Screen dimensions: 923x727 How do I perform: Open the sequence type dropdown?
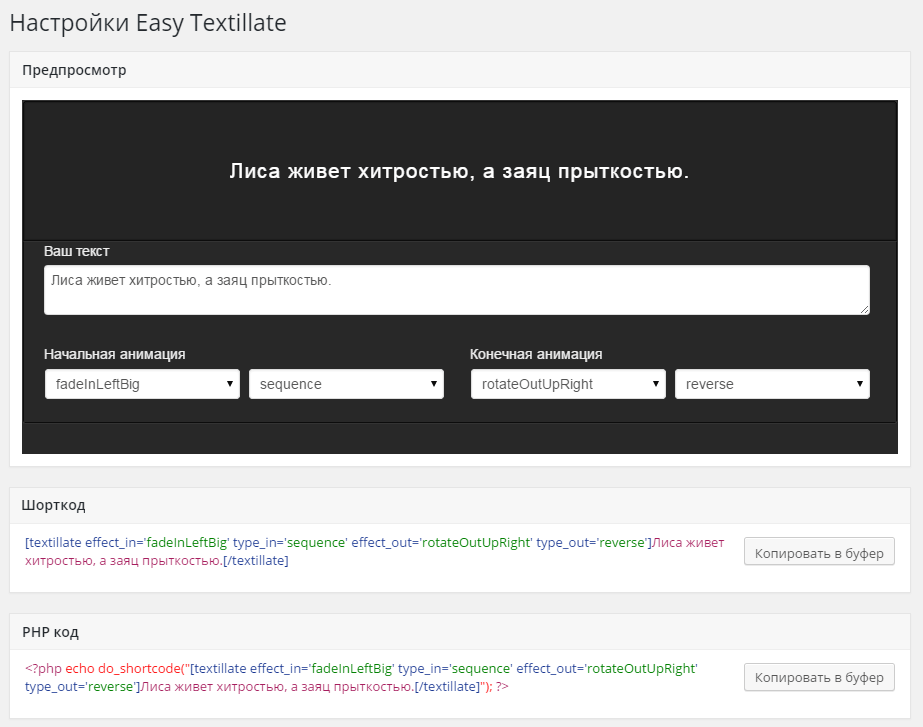(346, 384)
